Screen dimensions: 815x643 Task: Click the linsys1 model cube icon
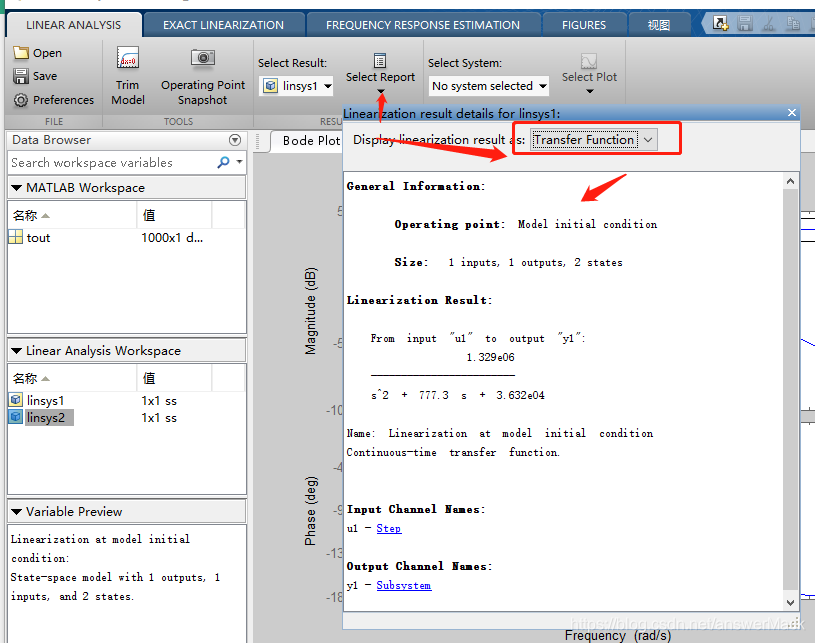(x=16, y=400)
